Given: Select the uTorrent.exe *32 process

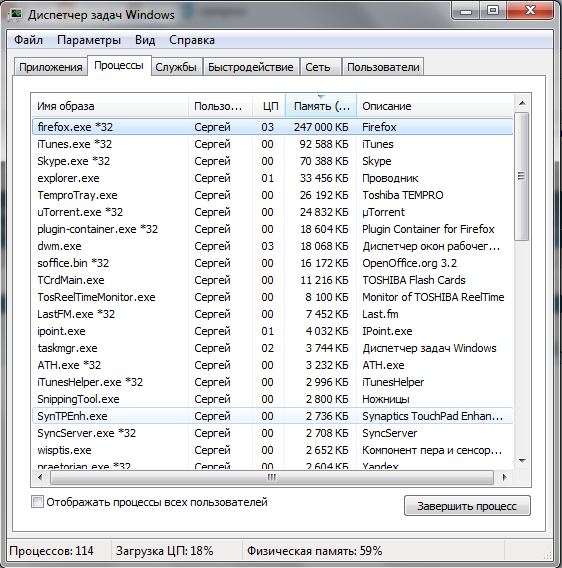Looking at the screenshot, I should (272, 212).
